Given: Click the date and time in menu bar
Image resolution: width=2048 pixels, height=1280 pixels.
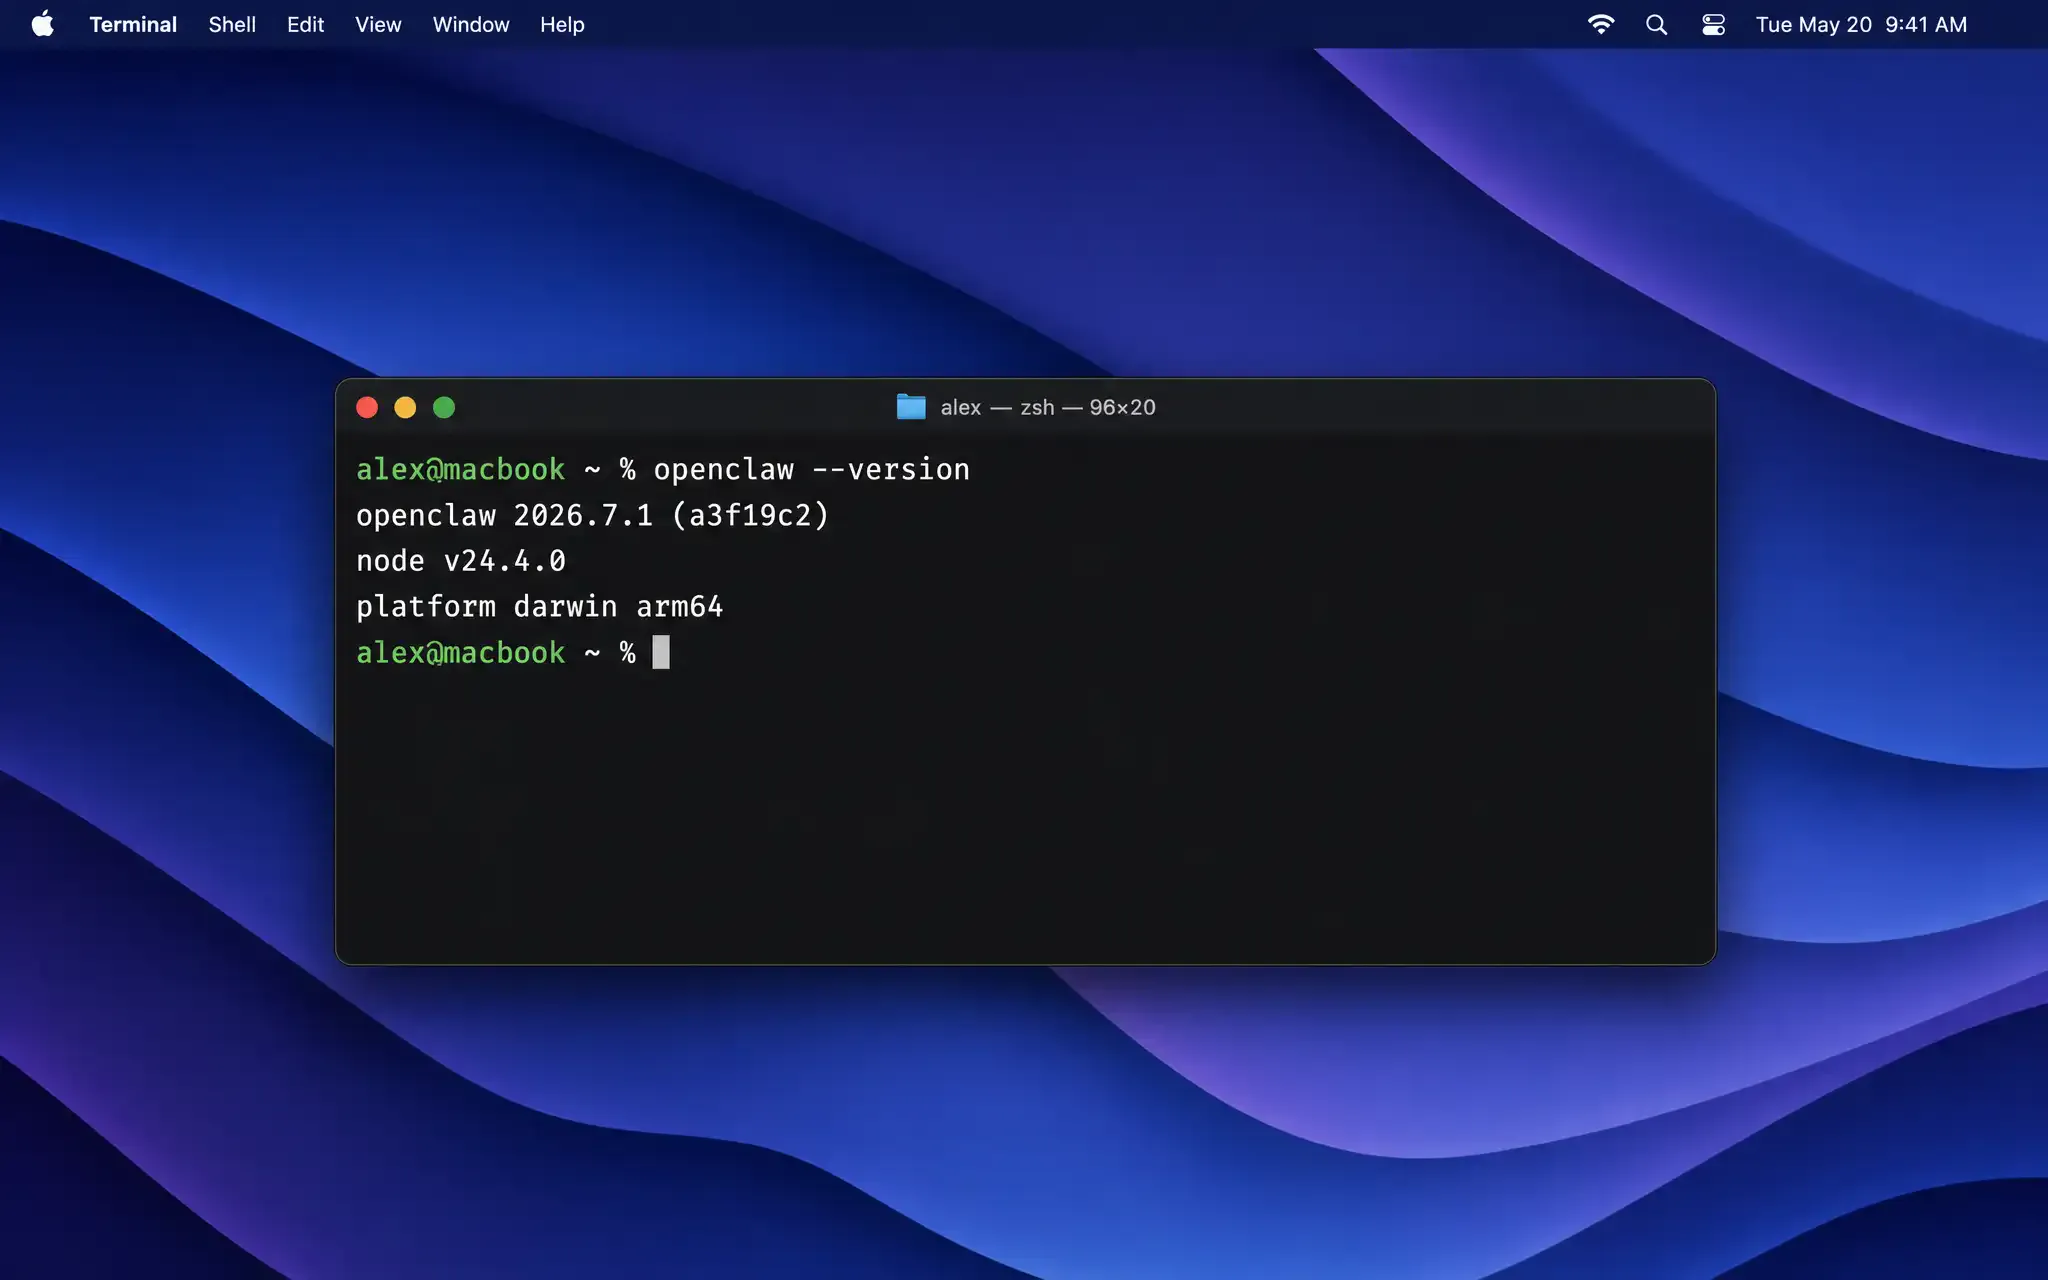Looking at the screenshot, I should click(1861, 24).
